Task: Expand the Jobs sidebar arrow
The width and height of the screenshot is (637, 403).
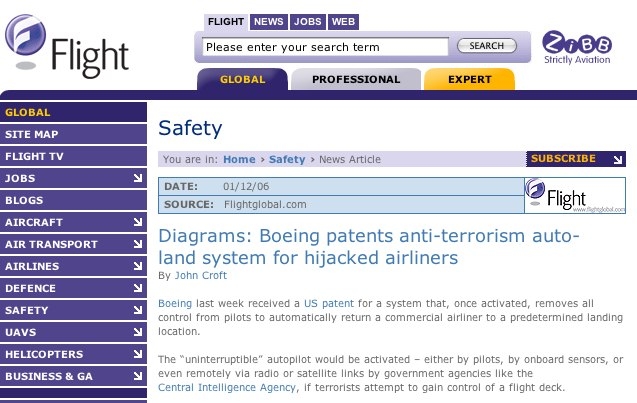Action: pyautogui.click(x=138, y=178)
